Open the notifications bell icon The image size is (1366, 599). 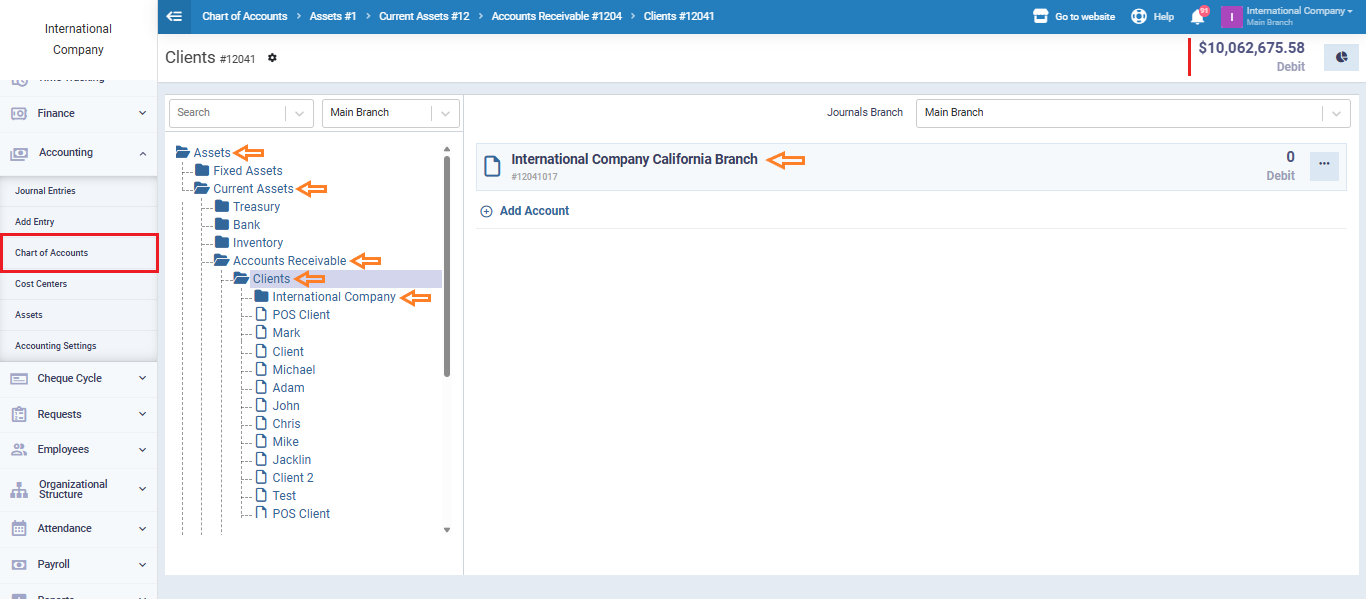(x=1197, y=17)
